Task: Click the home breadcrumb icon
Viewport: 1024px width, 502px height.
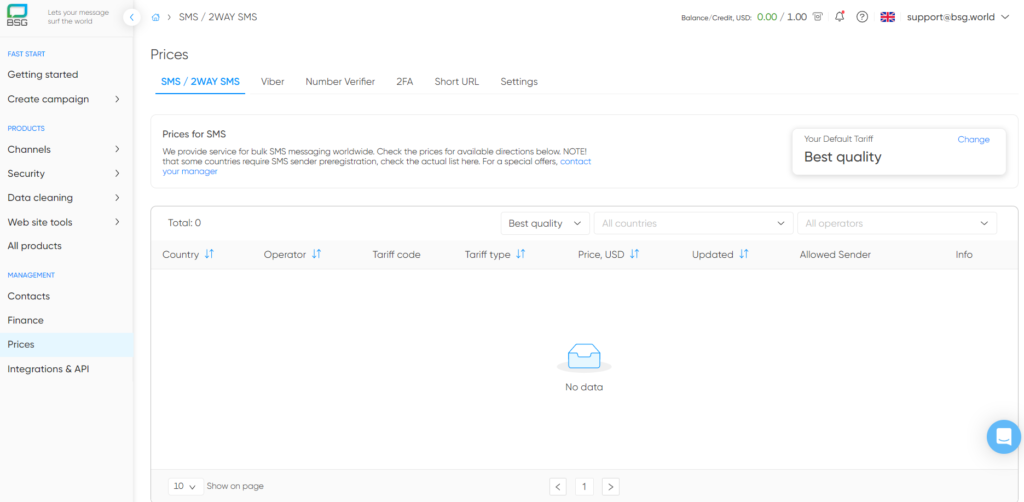Action: coord(156,17)
